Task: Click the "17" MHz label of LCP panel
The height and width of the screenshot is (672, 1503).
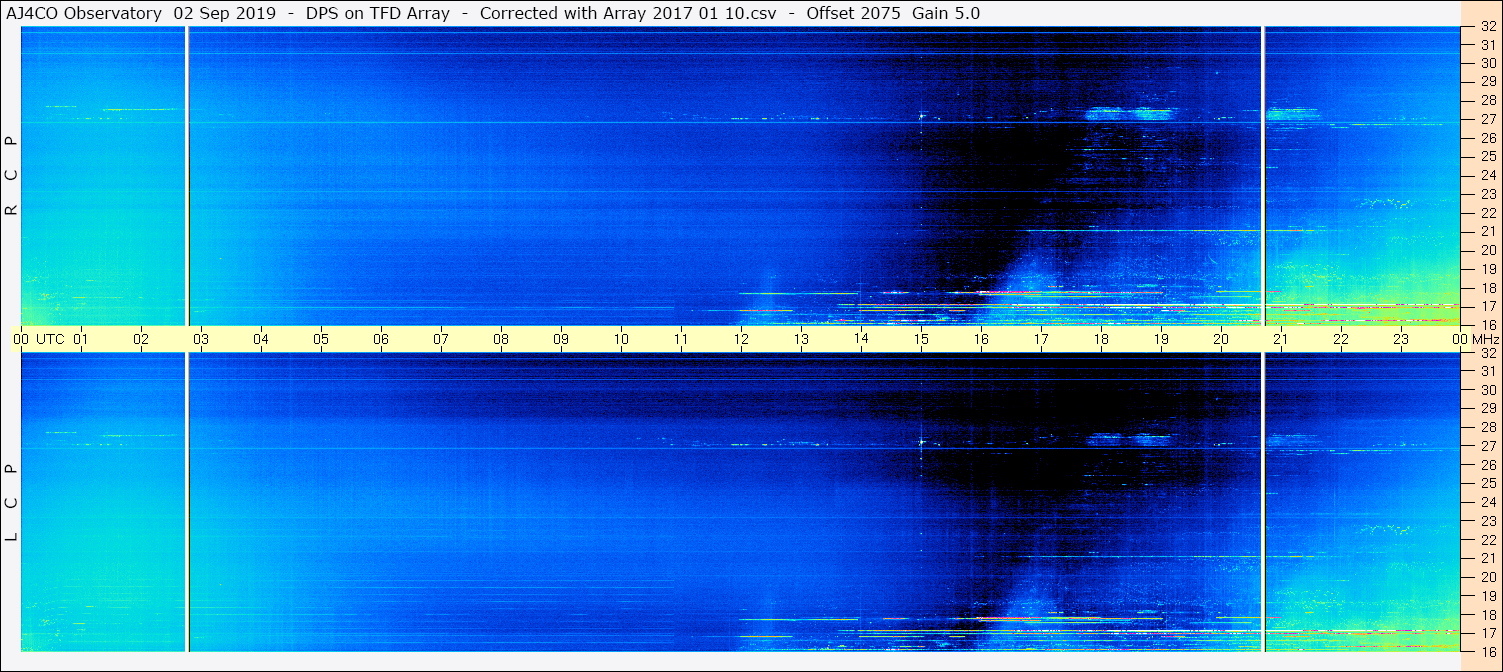Action: [1488, 633]
